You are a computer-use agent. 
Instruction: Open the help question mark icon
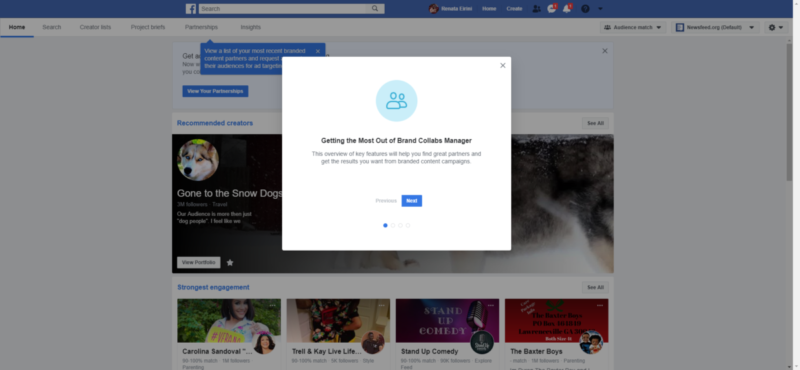(x=585, y=9)
